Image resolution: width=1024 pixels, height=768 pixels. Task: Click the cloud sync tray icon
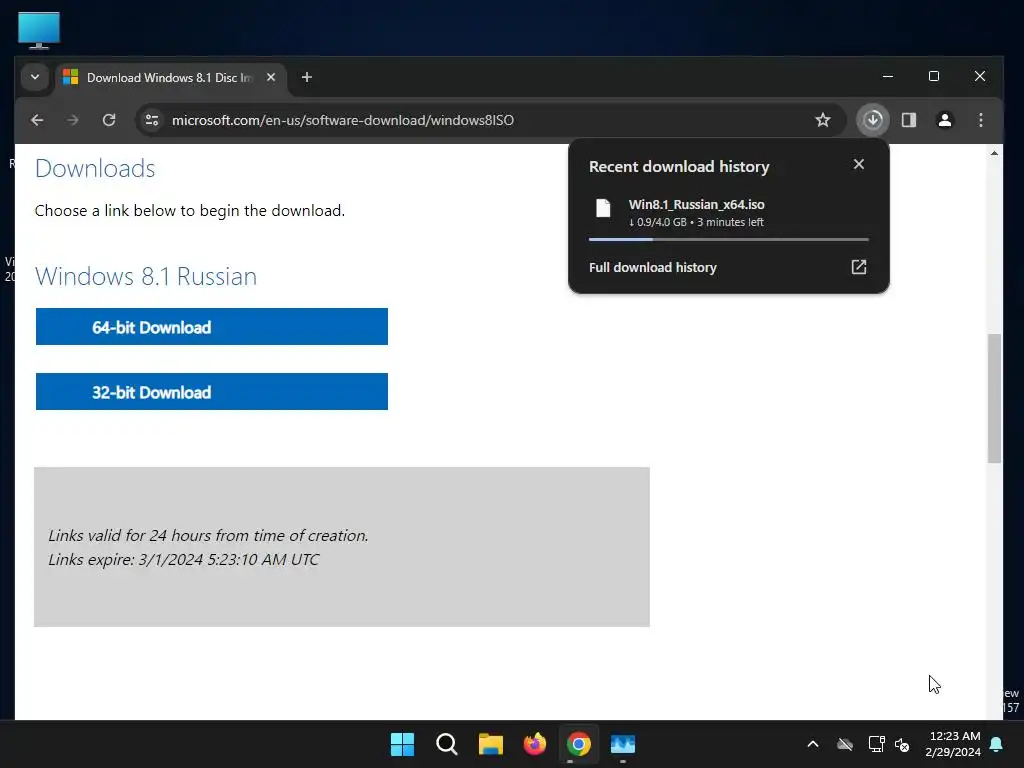[x=845, y=744]
